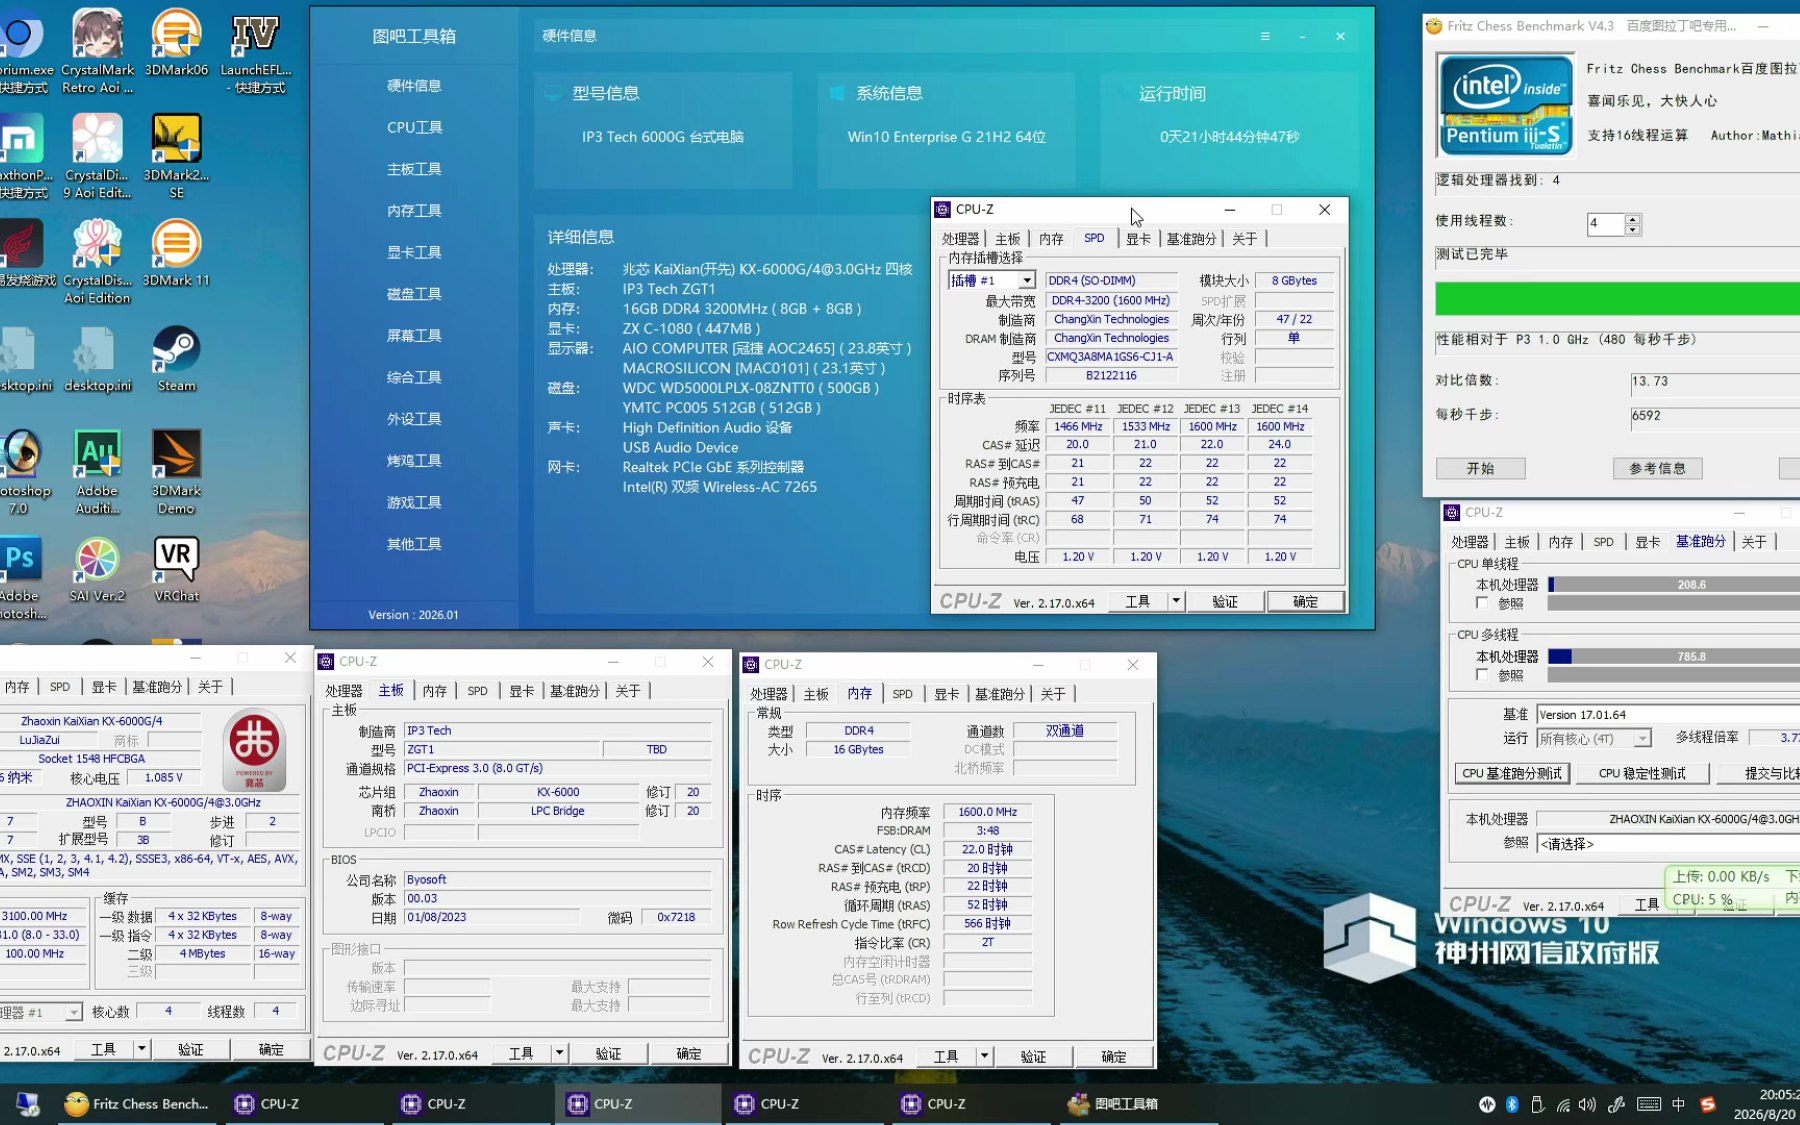
Task: Expand the 工具 arrow in the processor CPU-Z window
Action: (142, 1049)
